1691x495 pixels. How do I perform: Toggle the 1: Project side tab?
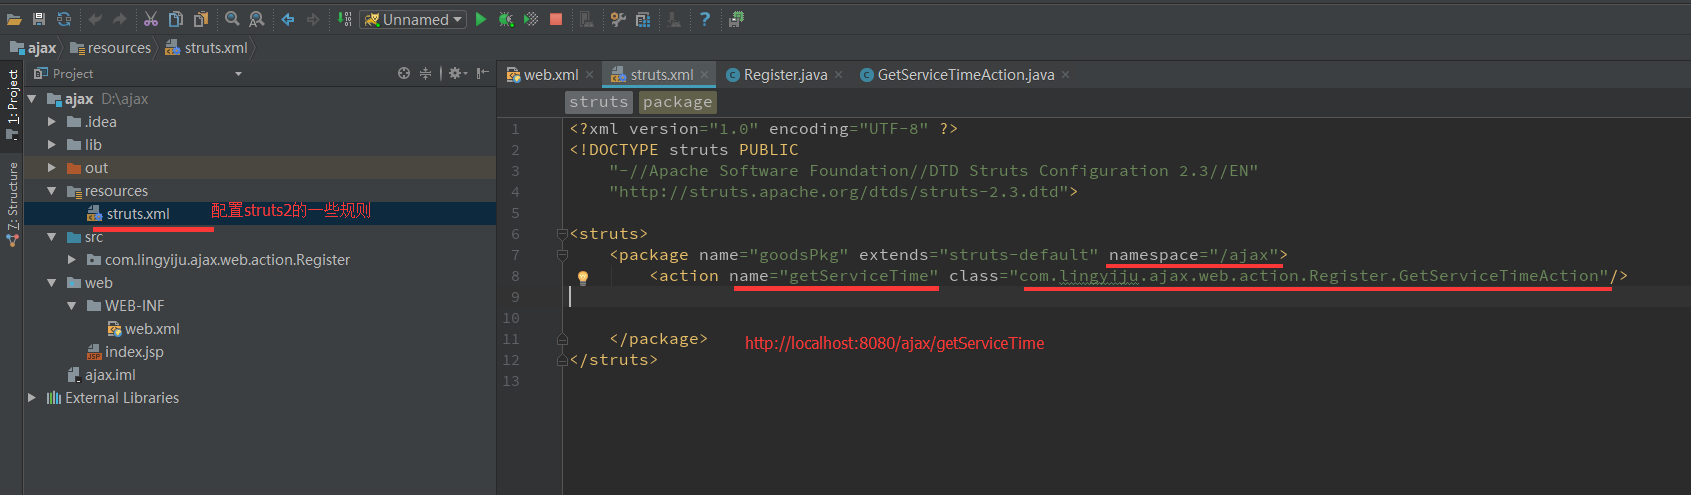(x=12, y=104)
